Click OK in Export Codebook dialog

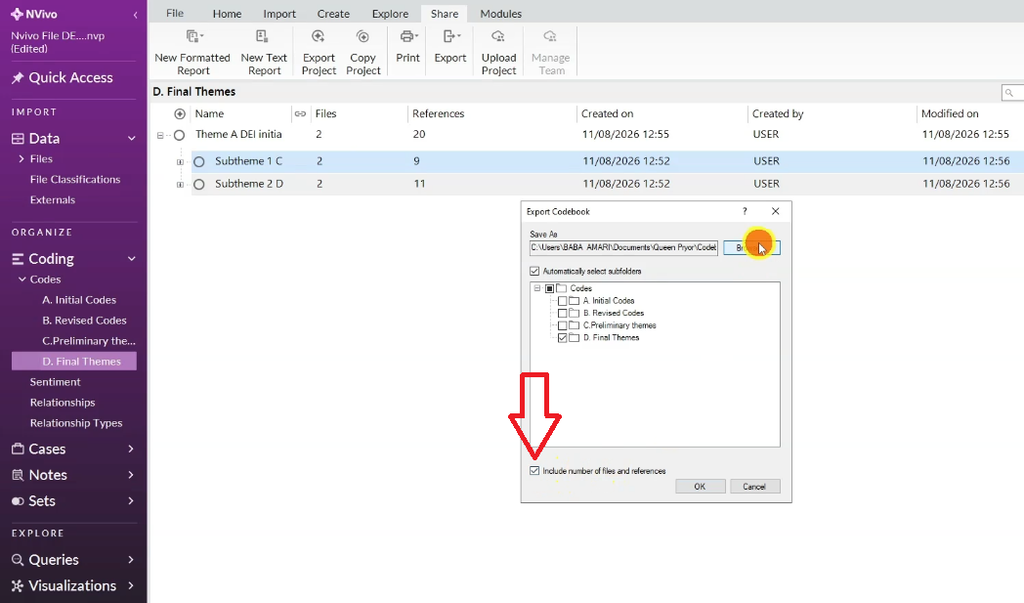(700, 486)
